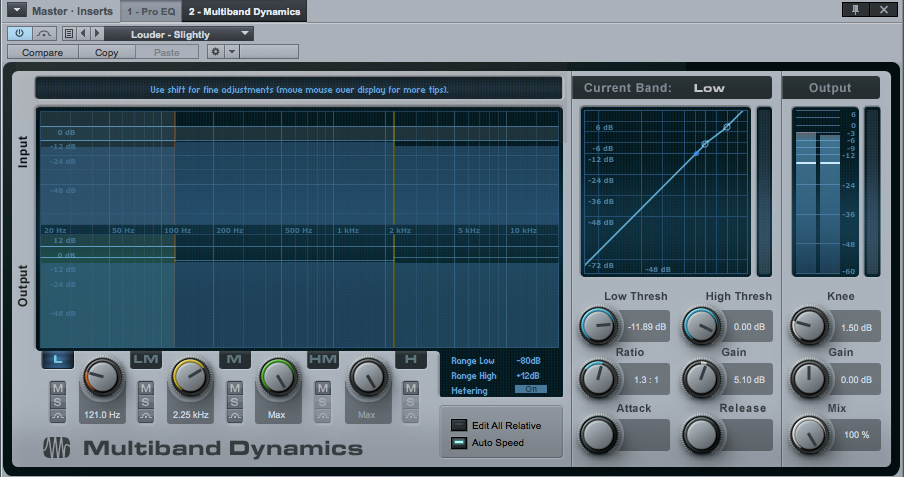
Task: Select the LM (Low Mid) band button
Action: tap(146, 359)
